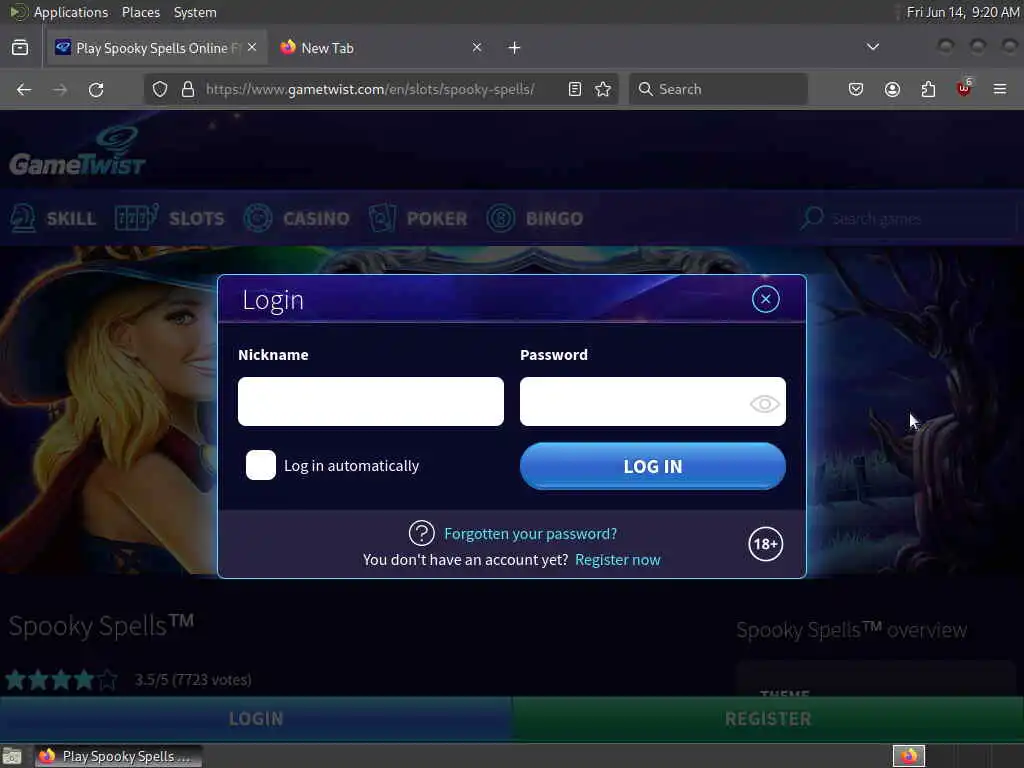This screenshot has width=1024, height=768.
Task: Click the Password input field
Action: (x=652, y=402)
